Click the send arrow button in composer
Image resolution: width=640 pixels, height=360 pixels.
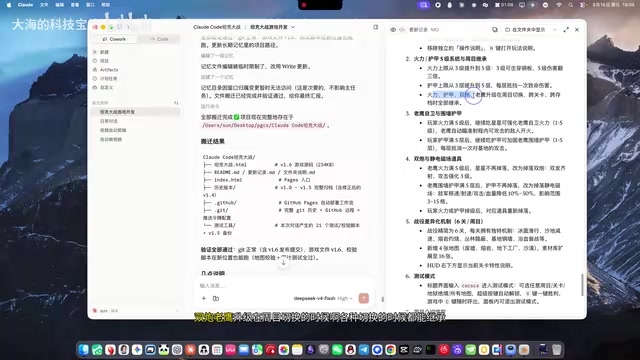pyautogui.click(x=363, y=298)
